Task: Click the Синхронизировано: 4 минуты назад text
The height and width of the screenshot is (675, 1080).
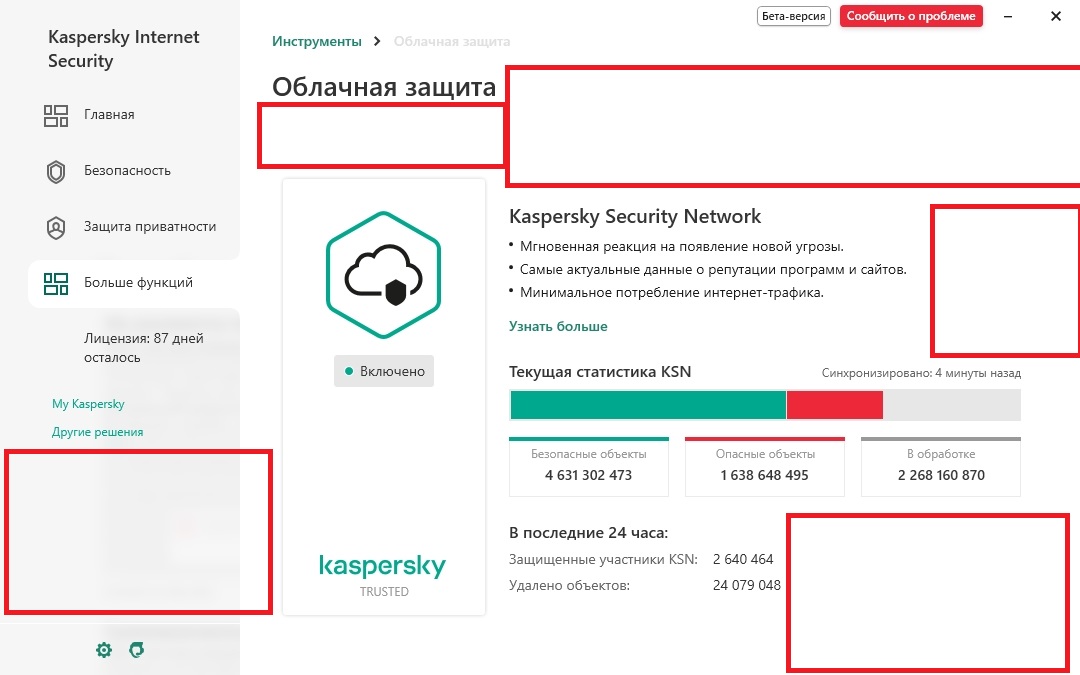Action: [921, 373]
